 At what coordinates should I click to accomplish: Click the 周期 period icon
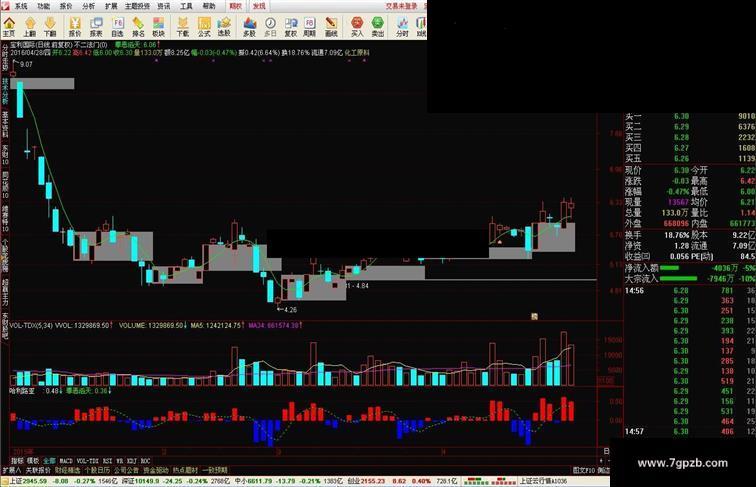tap(310, 27)
